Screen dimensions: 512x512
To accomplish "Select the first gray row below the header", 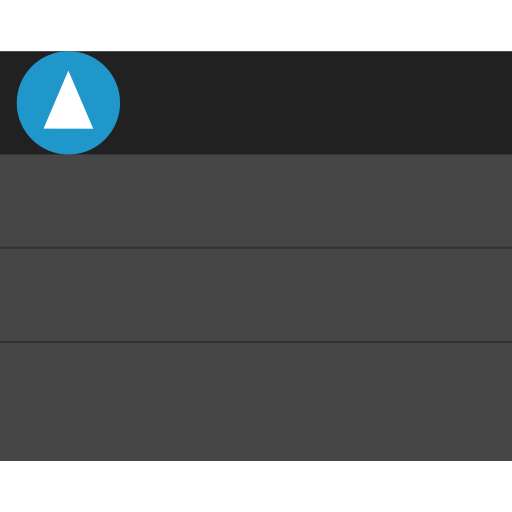I will [x=256, y=201].
